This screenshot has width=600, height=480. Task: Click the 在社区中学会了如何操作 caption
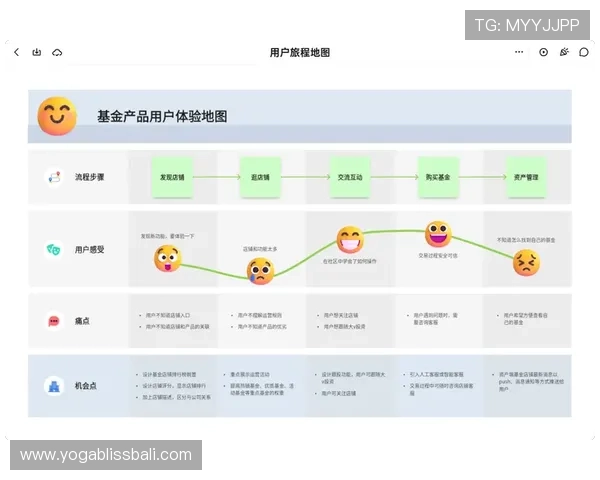(x=350, y=261)
